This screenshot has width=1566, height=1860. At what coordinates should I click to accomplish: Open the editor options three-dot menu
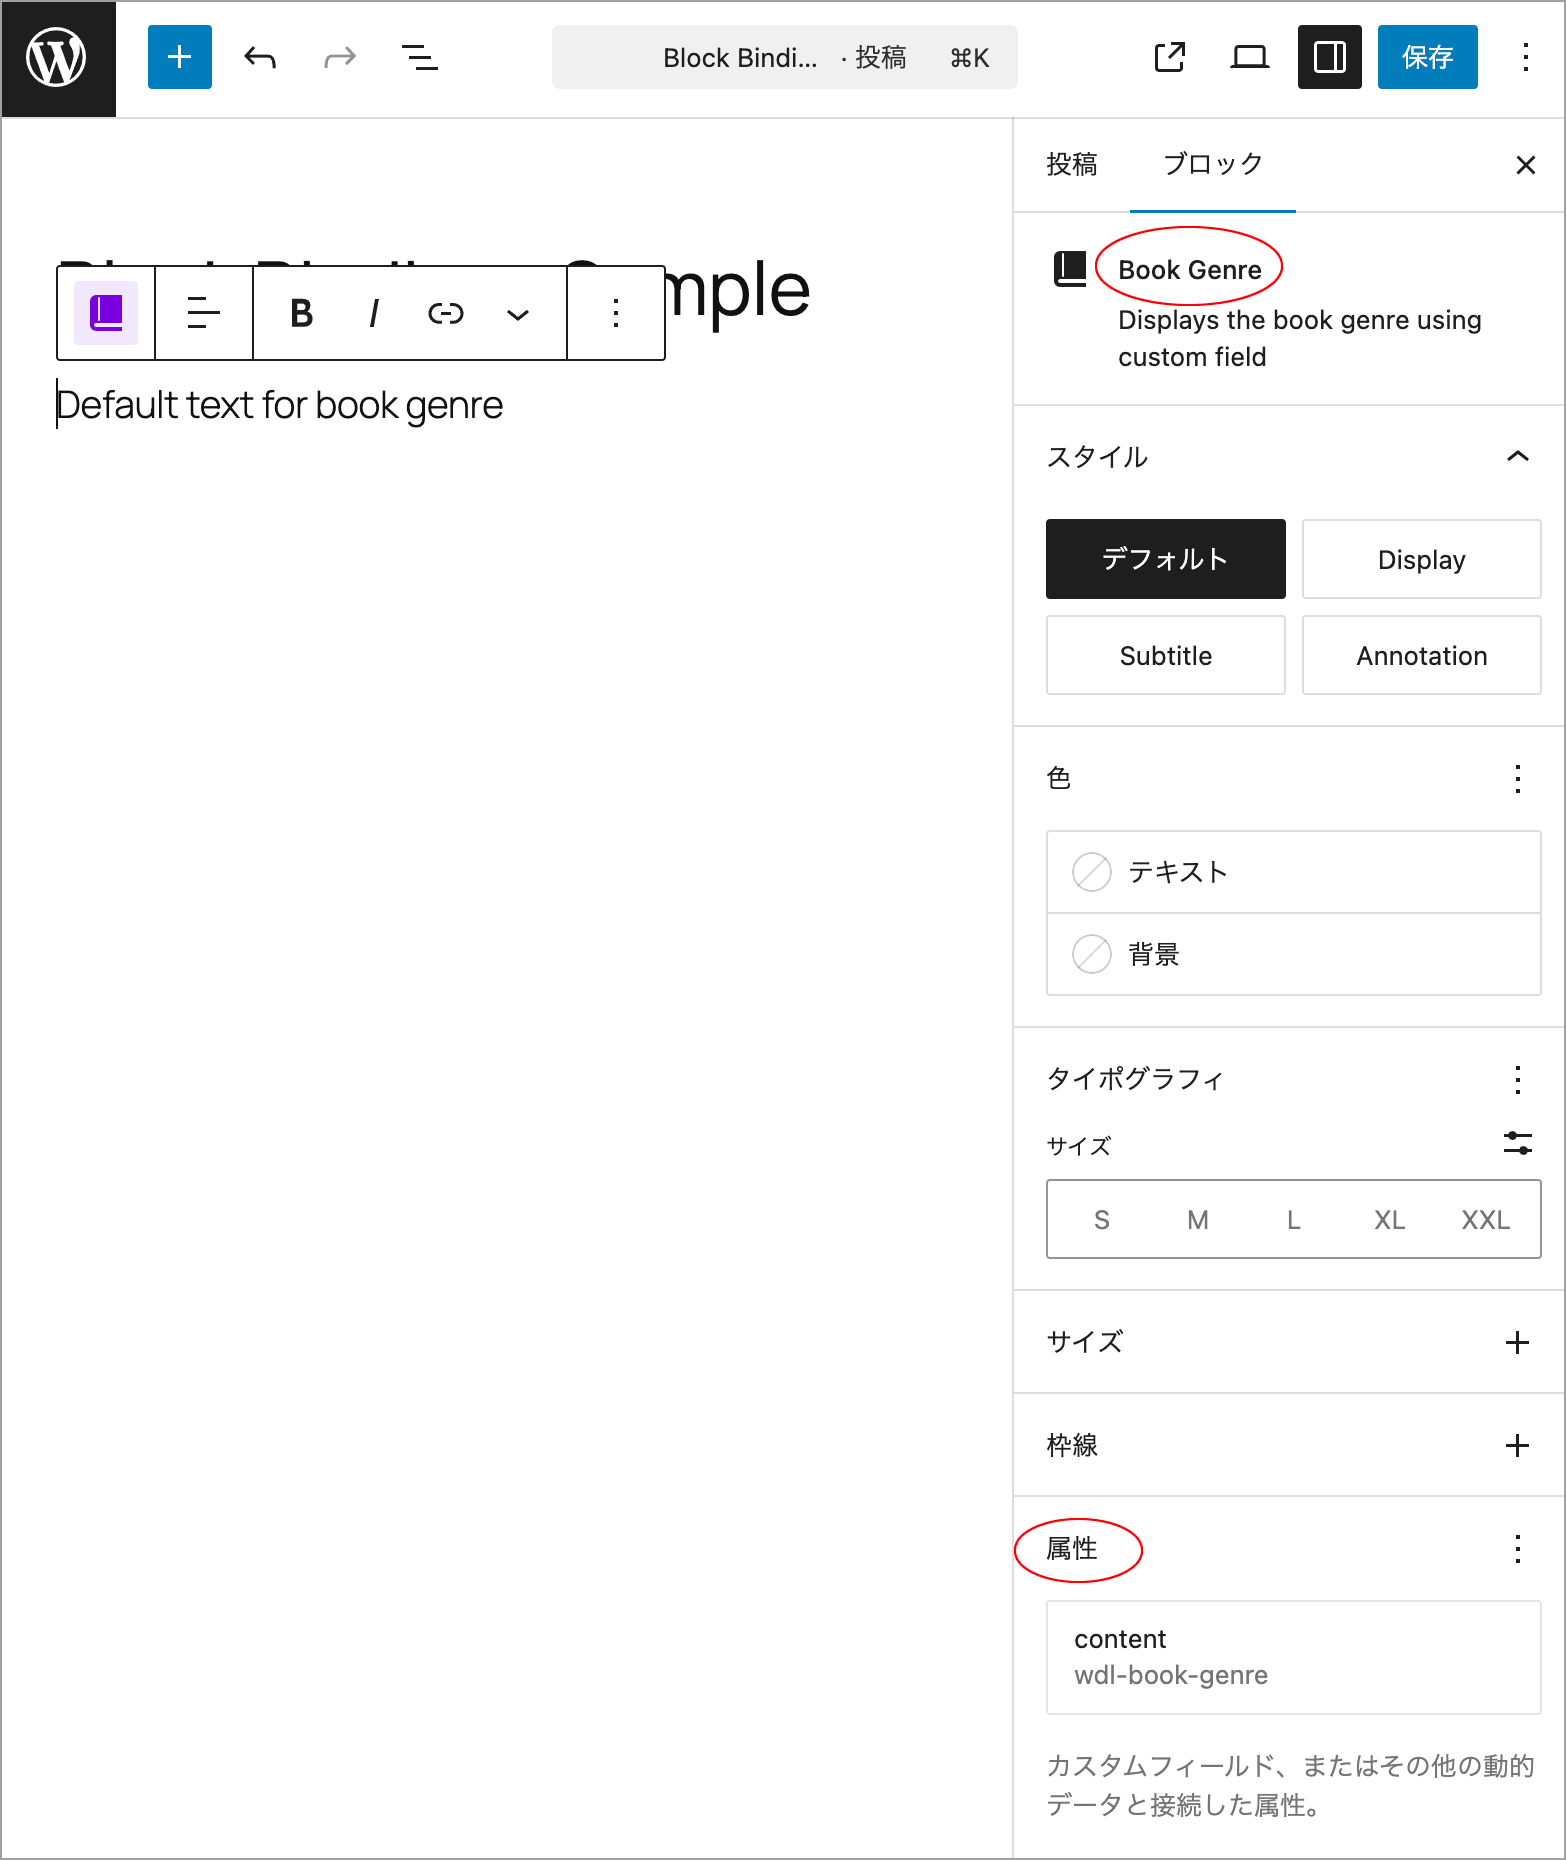[x=1526, y=57]
